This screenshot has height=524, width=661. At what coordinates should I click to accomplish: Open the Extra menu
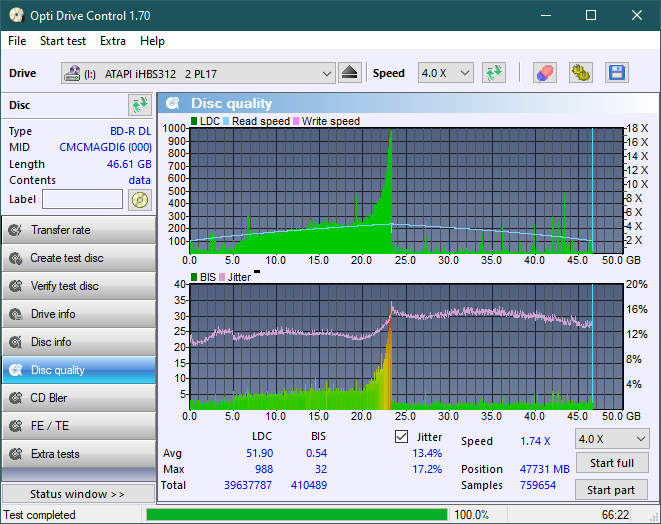pyautogui.click(x=113, y=41)
